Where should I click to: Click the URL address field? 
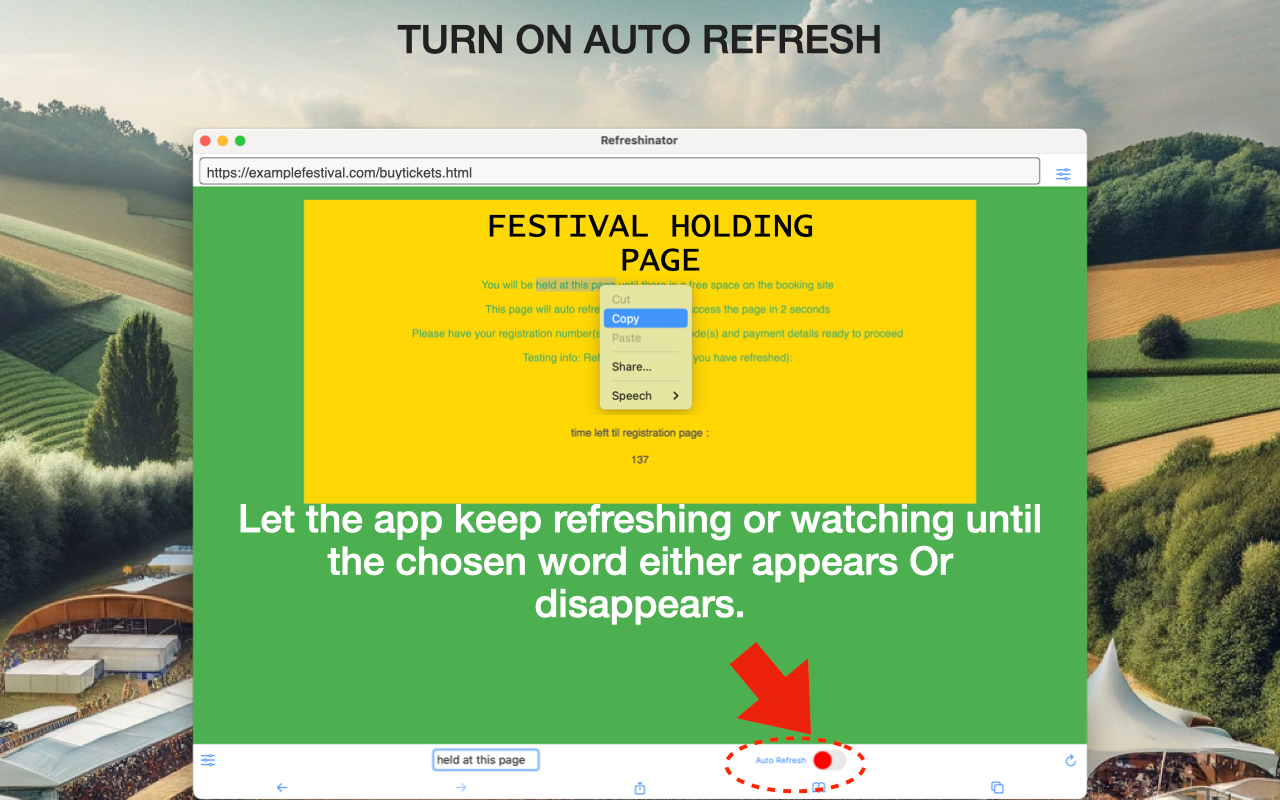[x=619, y=172]
